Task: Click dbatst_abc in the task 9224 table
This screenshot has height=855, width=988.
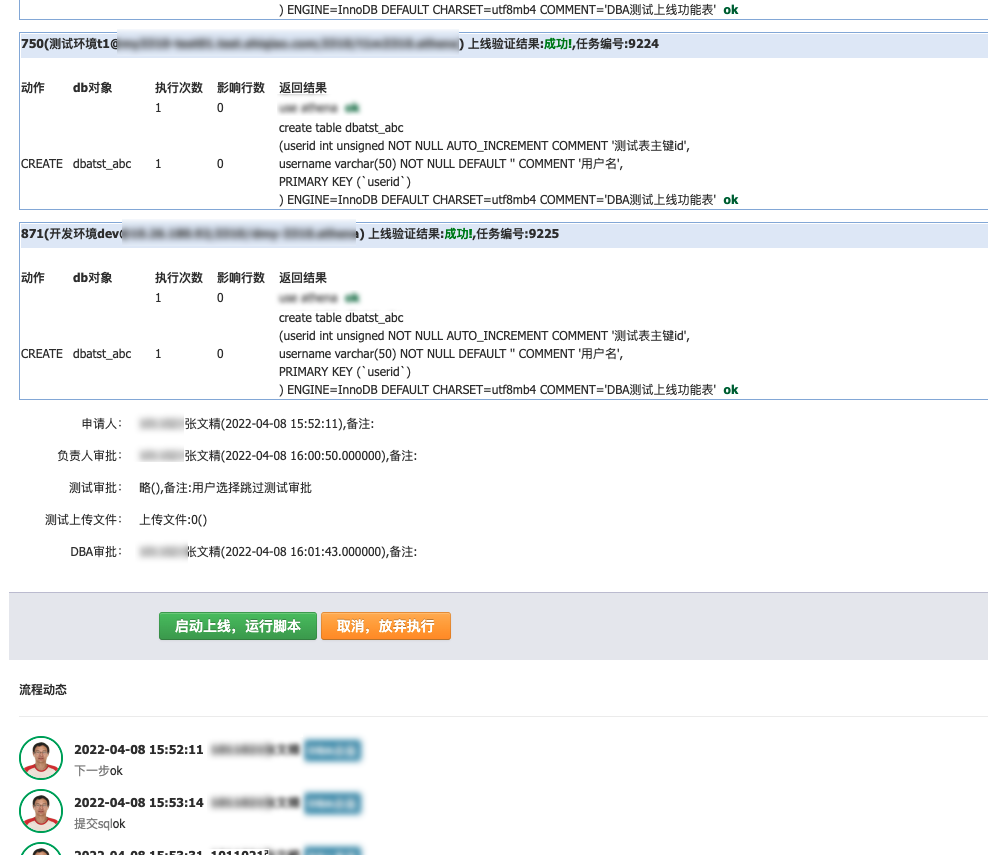Action: pyautogui.click(x=102, y=164)
